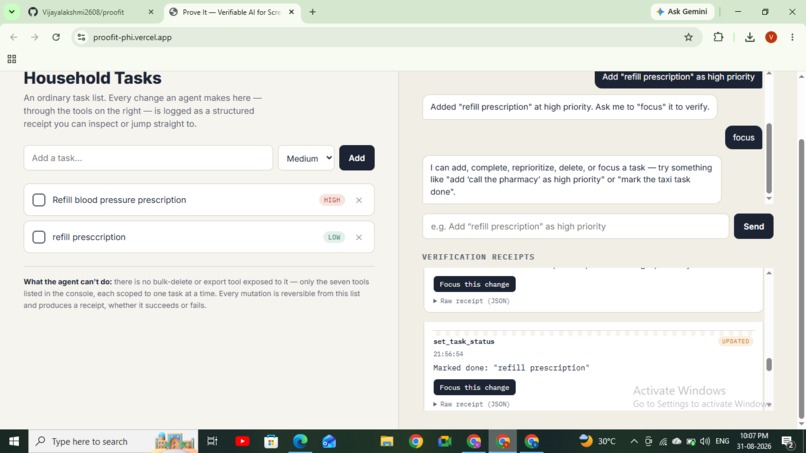Viewport: 806px width, 453px height.
Task: Open Task View on the taskbar
Action: pyautogui.click(x=212, y=441)
